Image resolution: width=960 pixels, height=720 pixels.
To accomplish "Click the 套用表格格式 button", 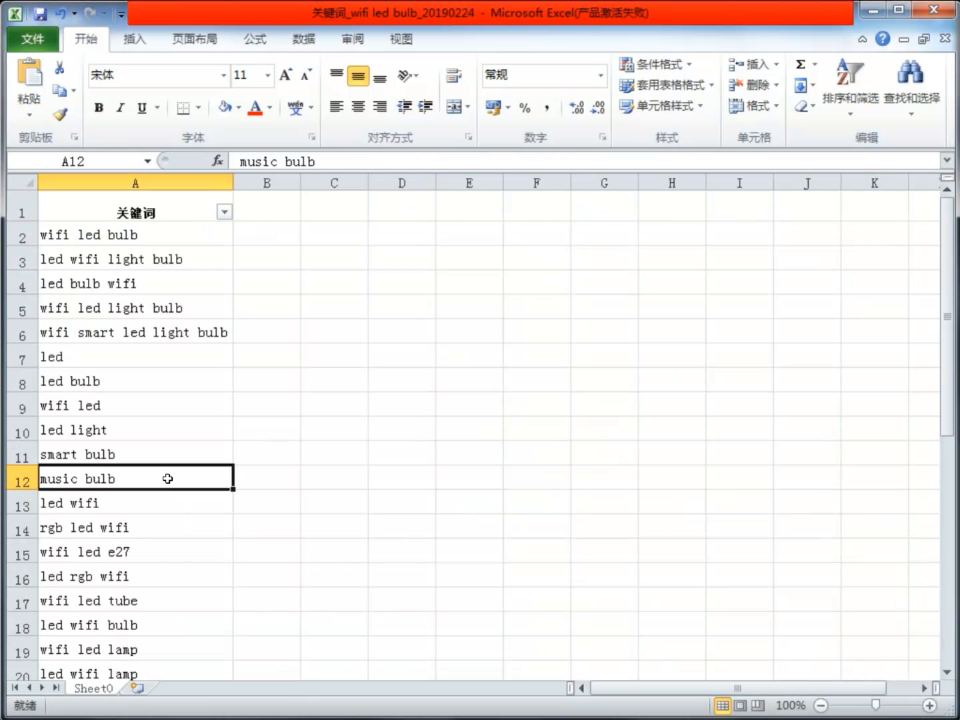I will tap(666, 85).
